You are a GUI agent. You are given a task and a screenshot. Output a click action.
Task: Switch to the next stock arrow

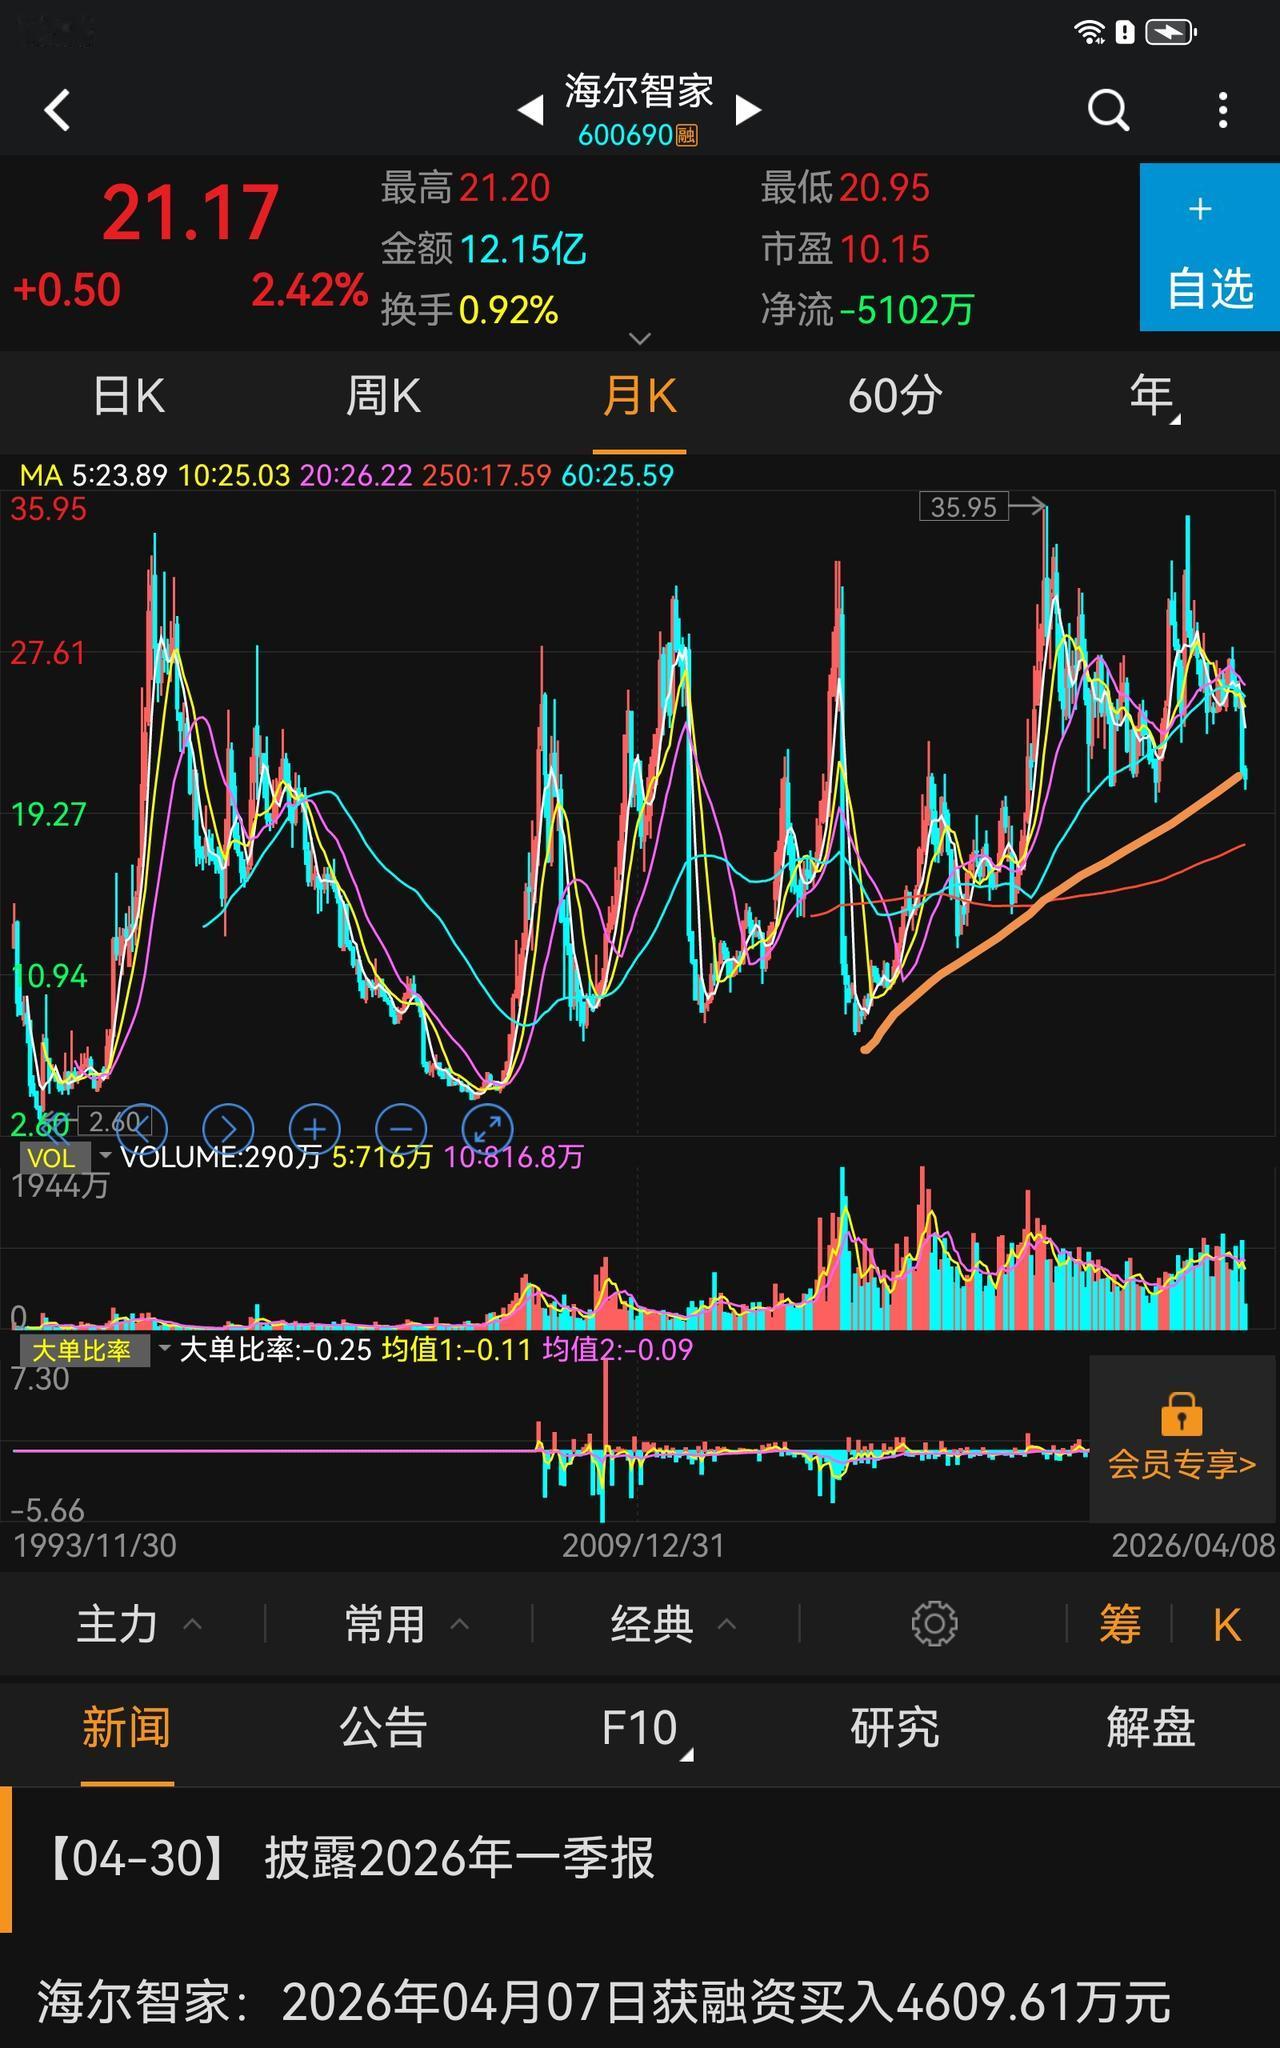748,109
